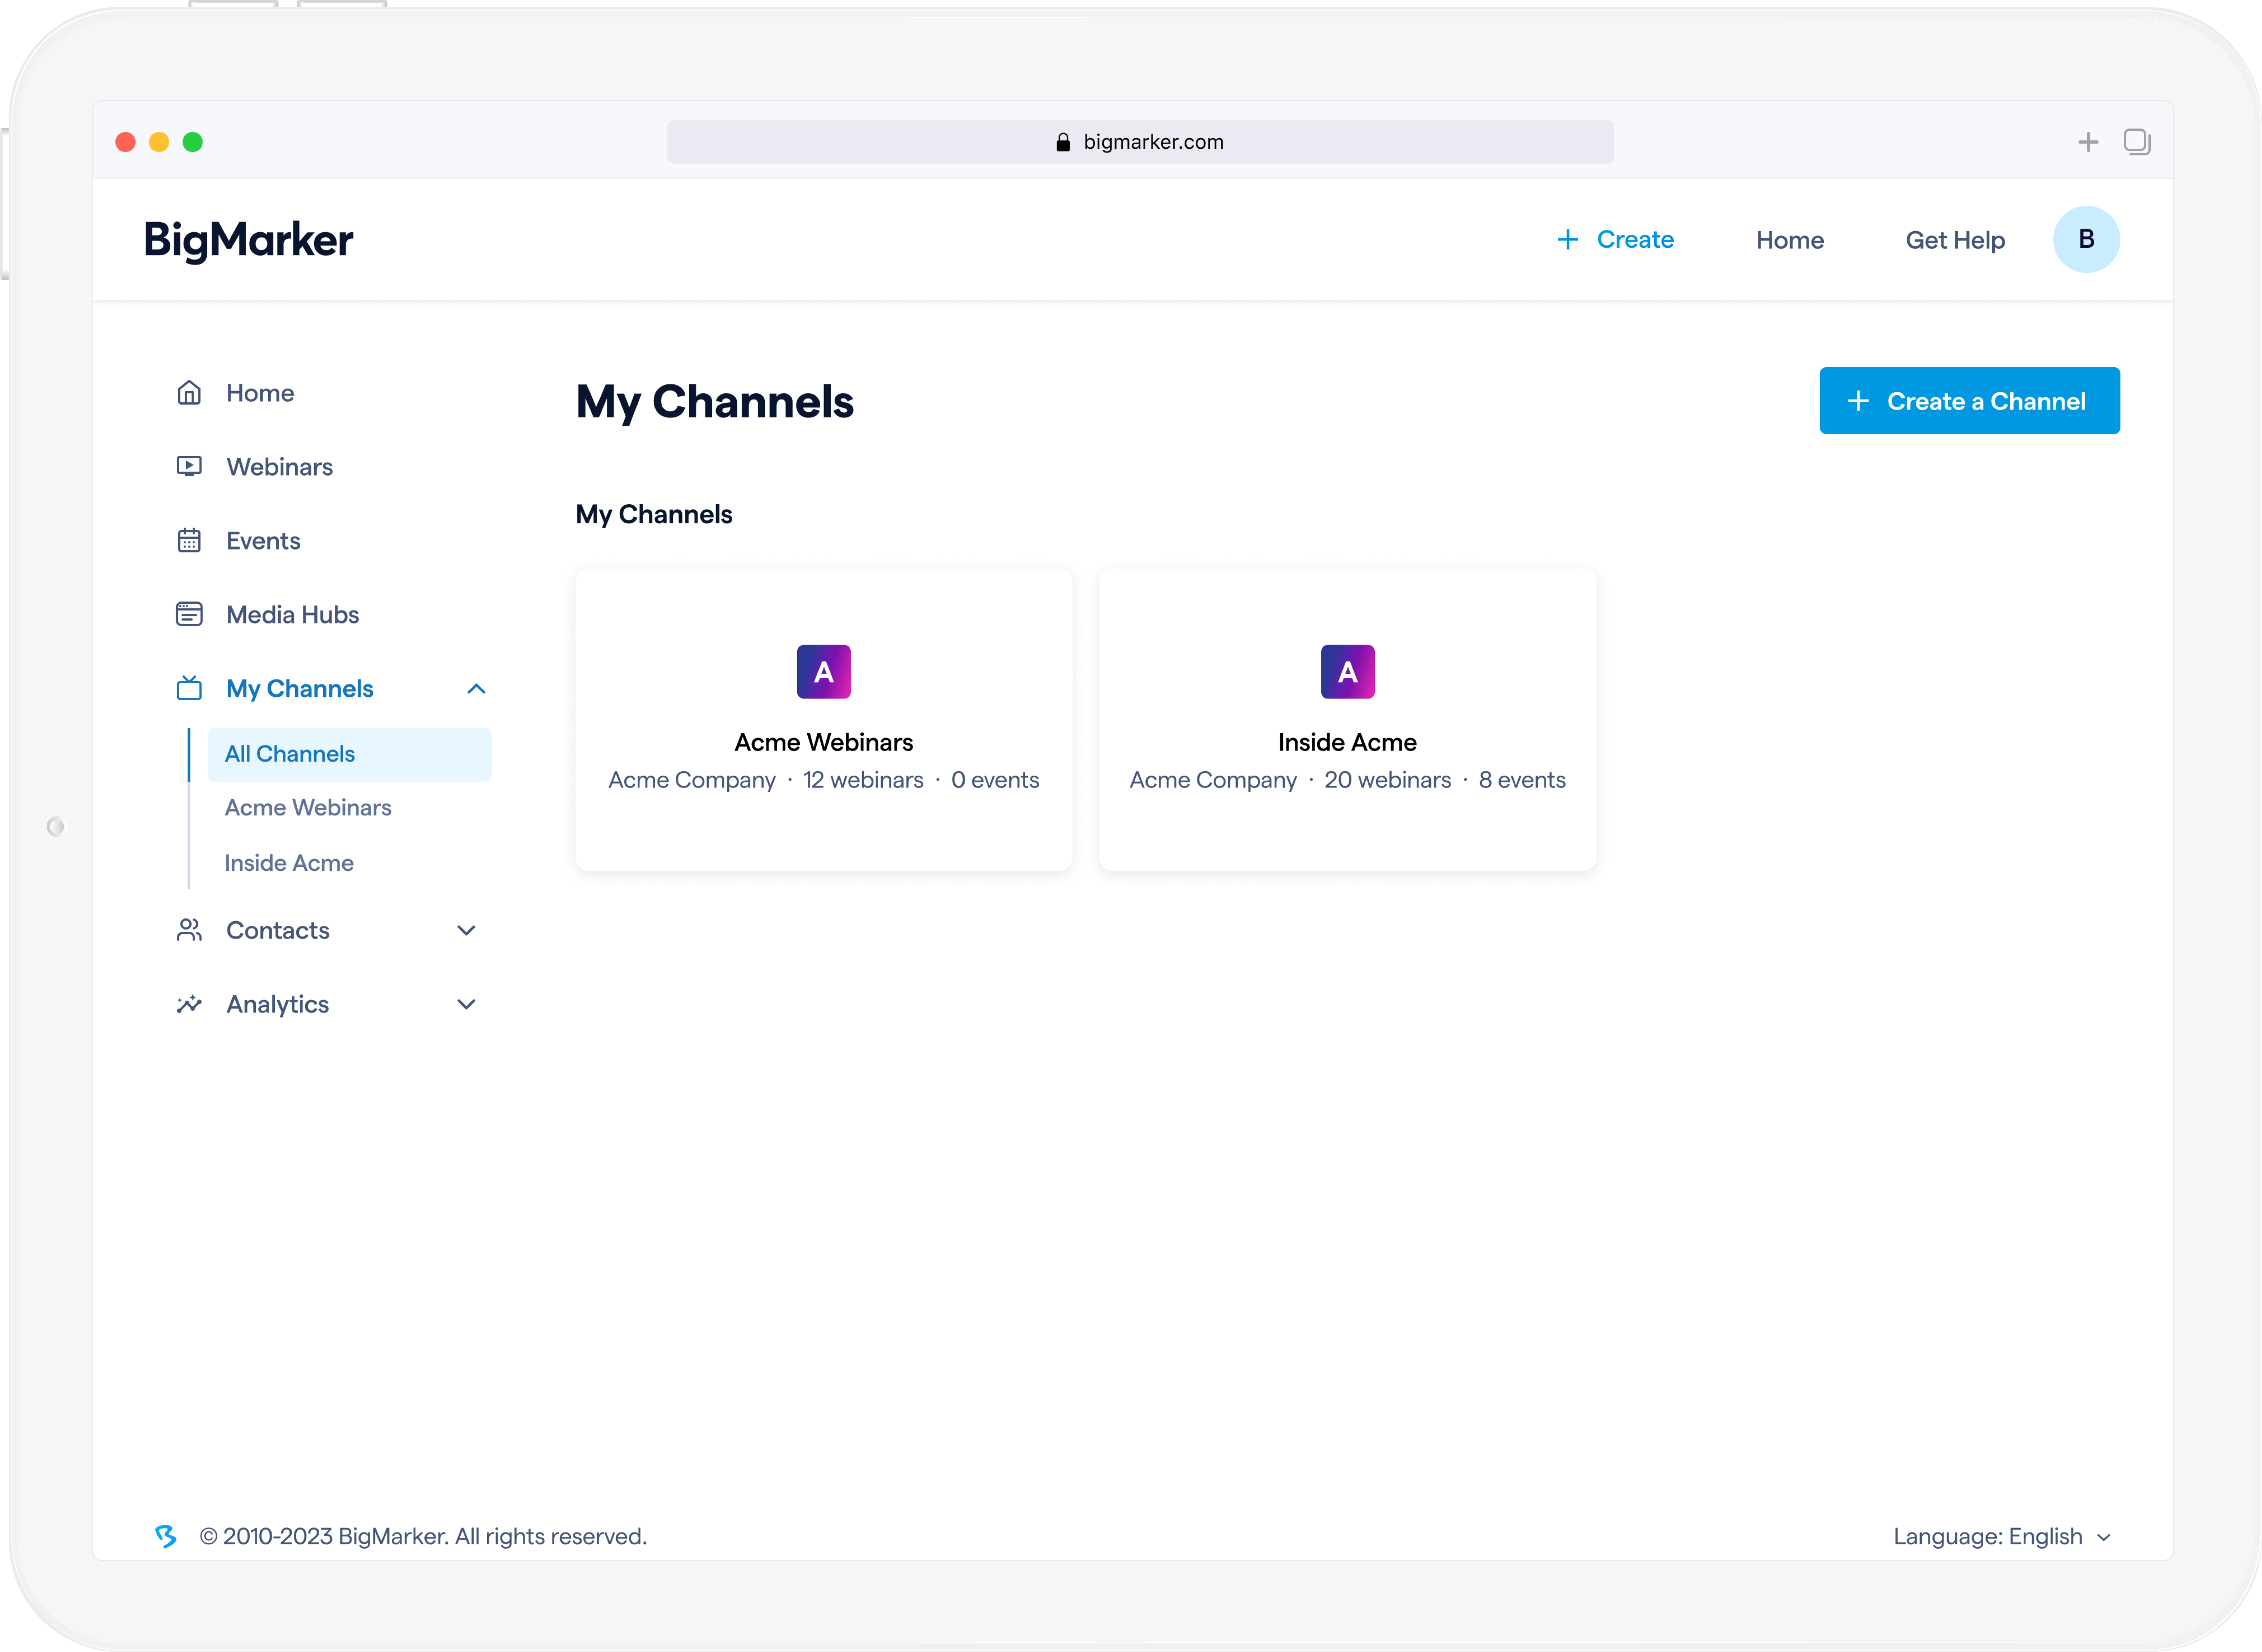The height and width of the screenshot is (1652, 2262).
Task: Click Get Help in header
Action: point(1954,240)
